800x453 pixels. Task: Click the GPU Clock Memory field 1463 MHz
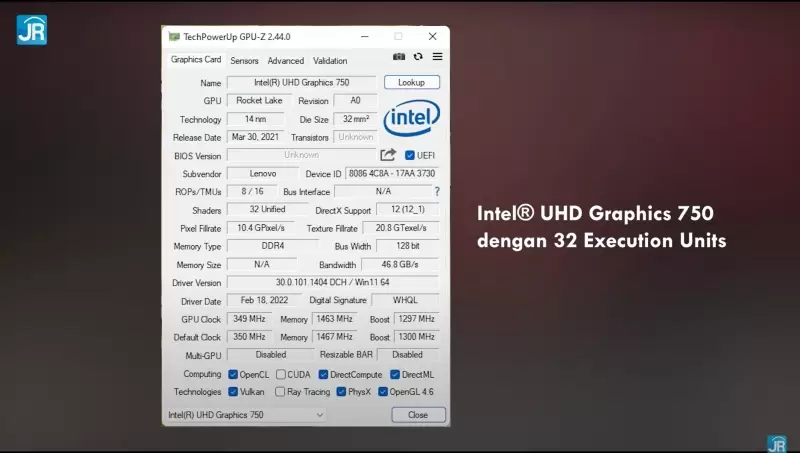click(x=334, y=319)
